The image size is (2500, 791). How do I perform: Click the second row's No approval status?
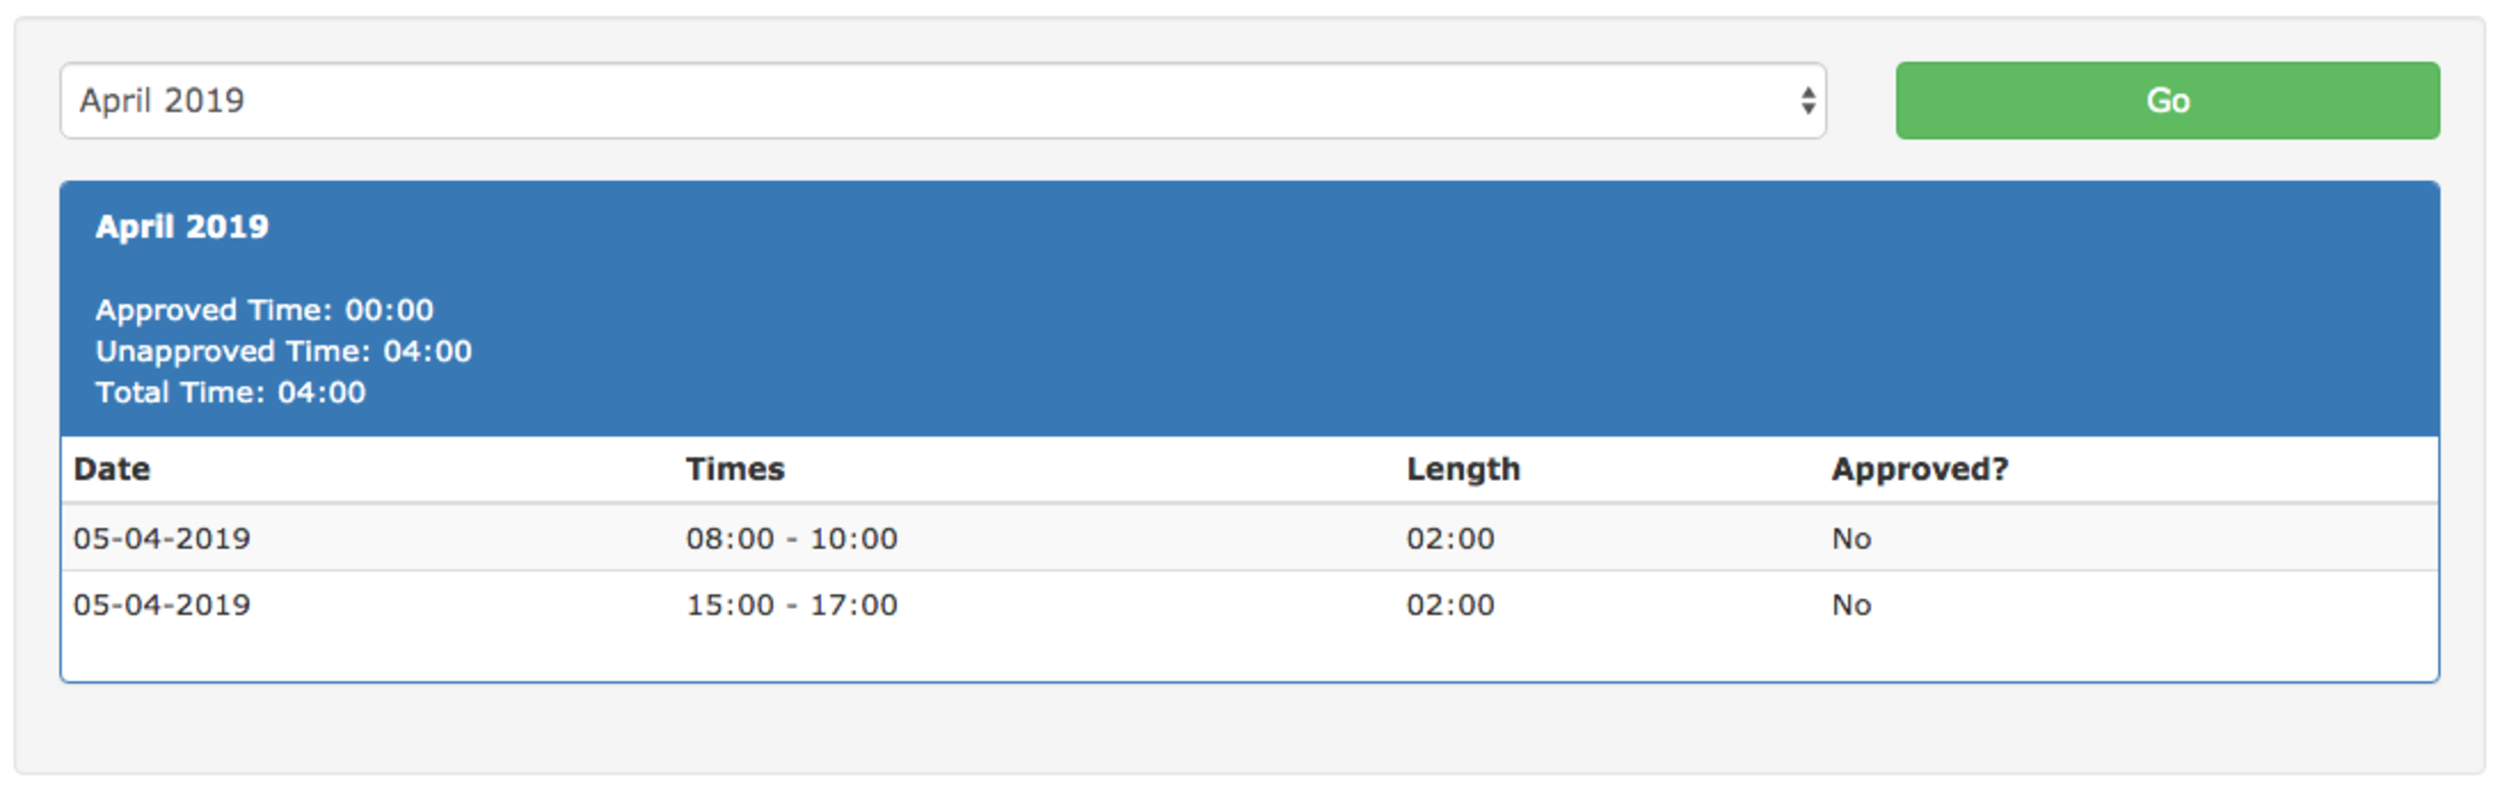coord(1851,605)
